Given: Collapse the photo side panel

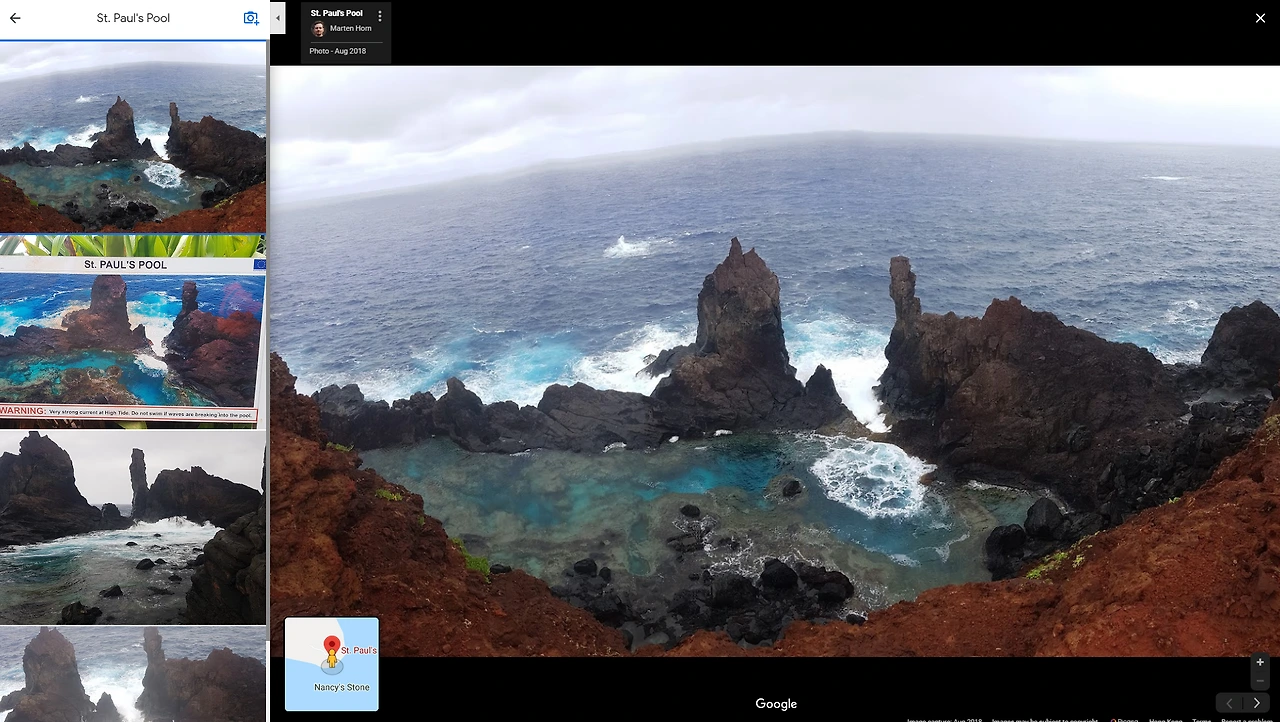Looking at the screenshot, I should [x=278, y=18].
